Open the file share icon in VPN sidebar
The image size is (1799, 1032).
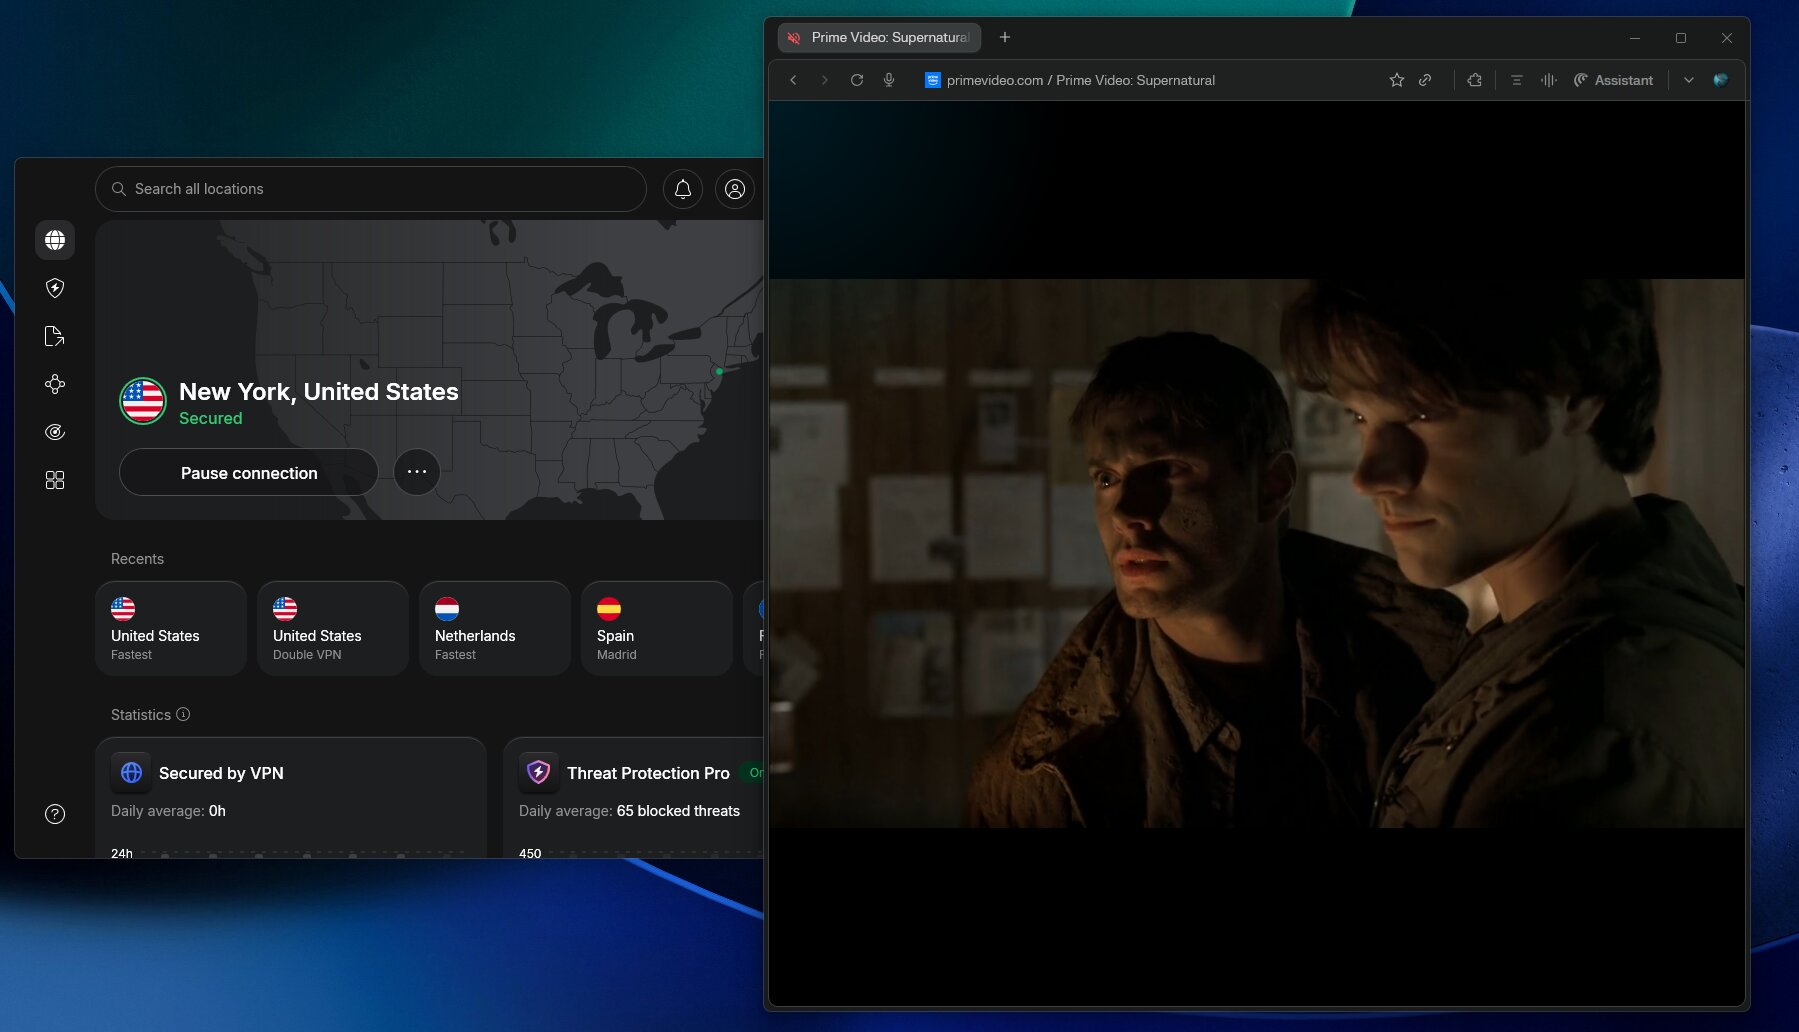tap(55, 336)
